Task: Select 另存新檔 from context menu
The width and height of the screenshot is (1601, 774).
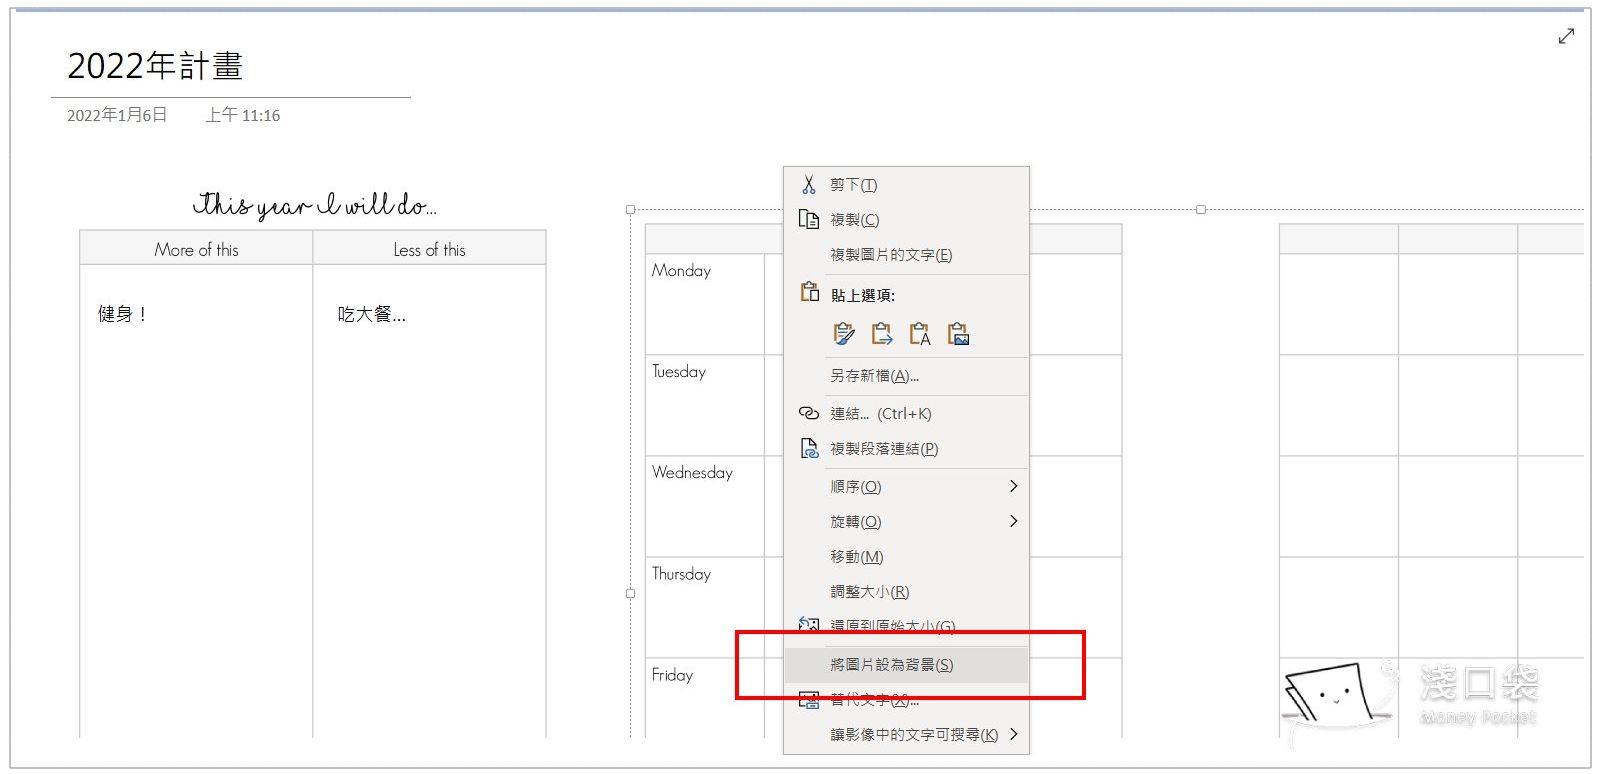Action: point(874,376)
